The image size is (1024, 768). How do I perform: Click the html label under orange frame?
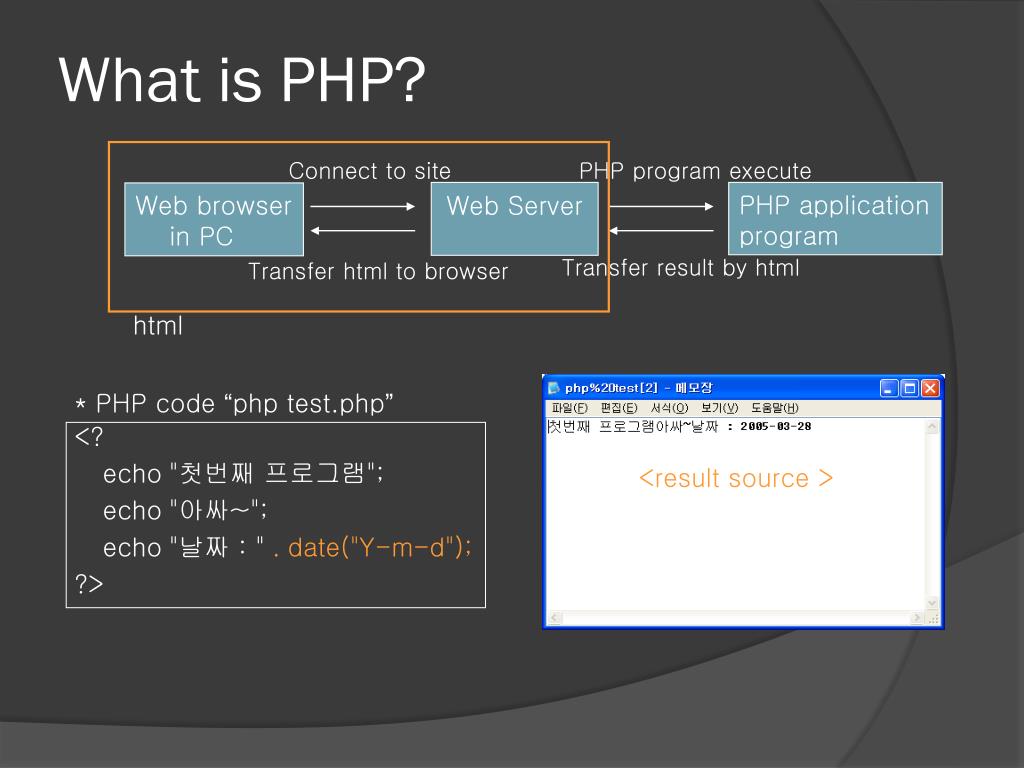click(158, 326)
